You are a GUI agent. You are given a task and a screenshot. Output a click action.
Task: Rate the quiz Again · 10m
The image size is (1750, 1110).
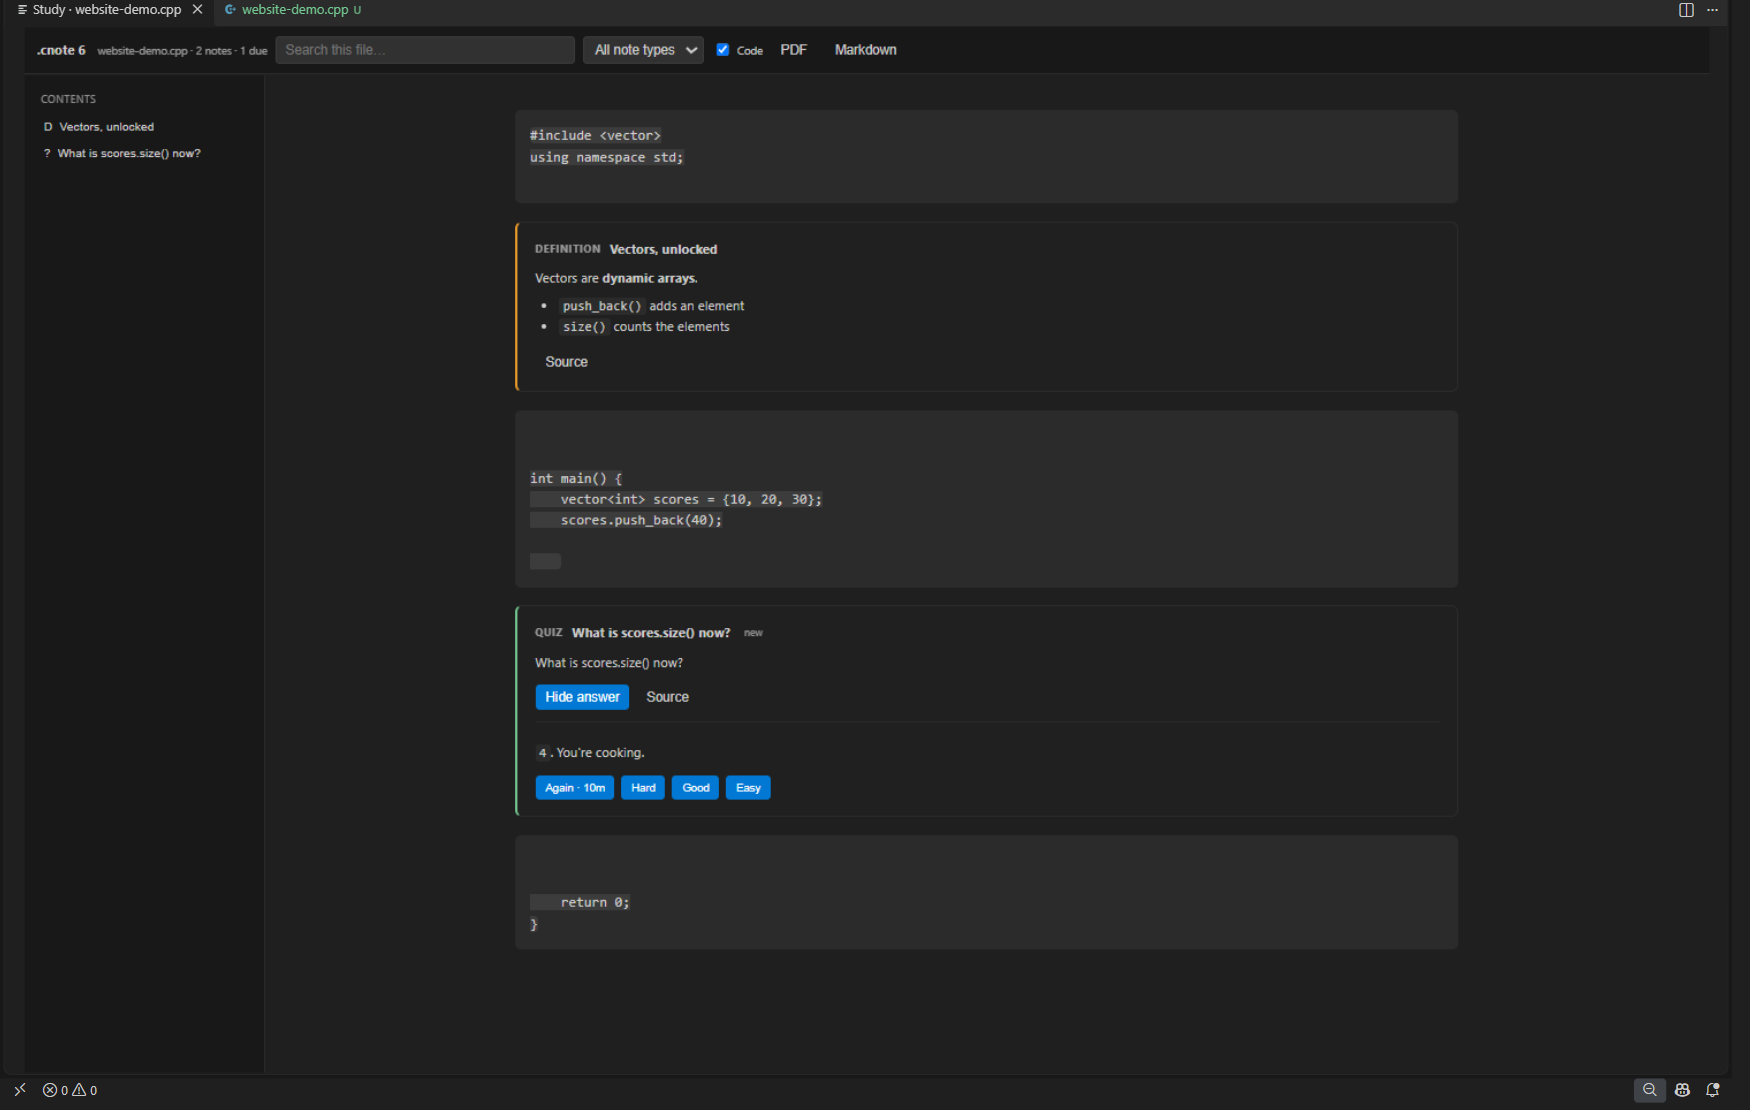tap(575, 788)
